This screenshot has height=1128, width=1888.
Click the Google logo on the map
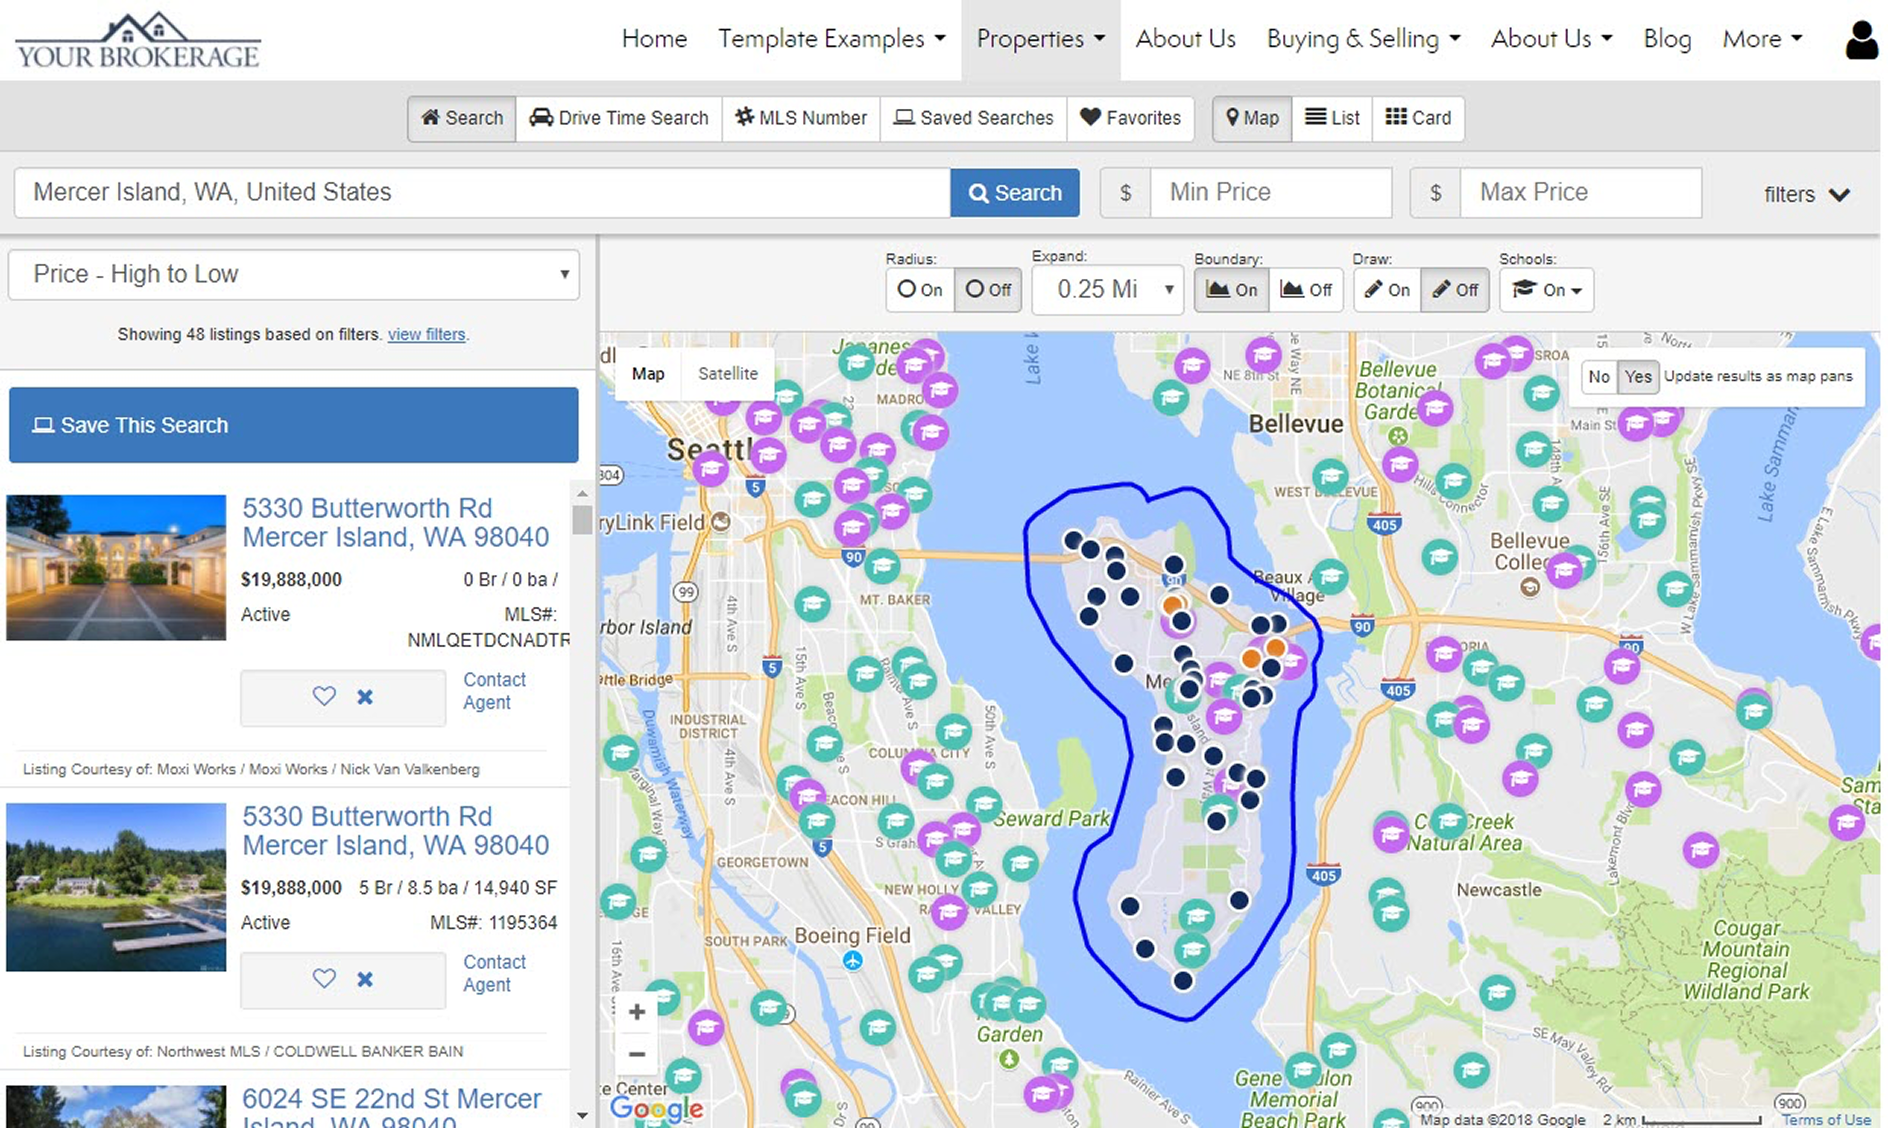point(656,1108)
